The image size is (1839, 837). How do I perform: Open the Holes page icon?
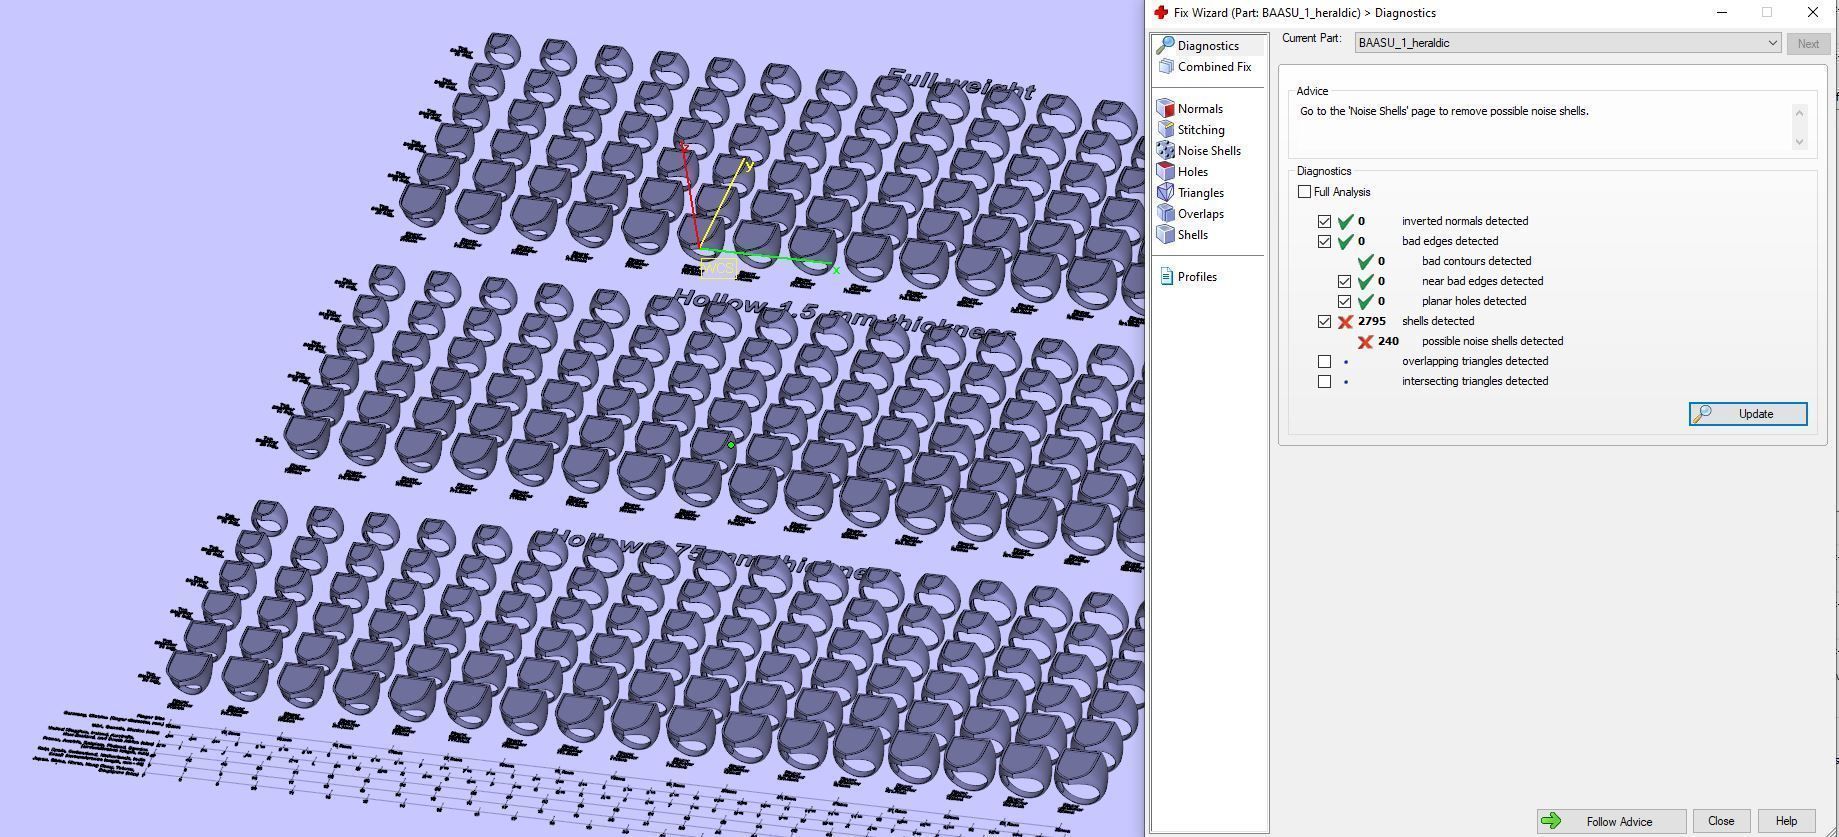point(1165,171)
